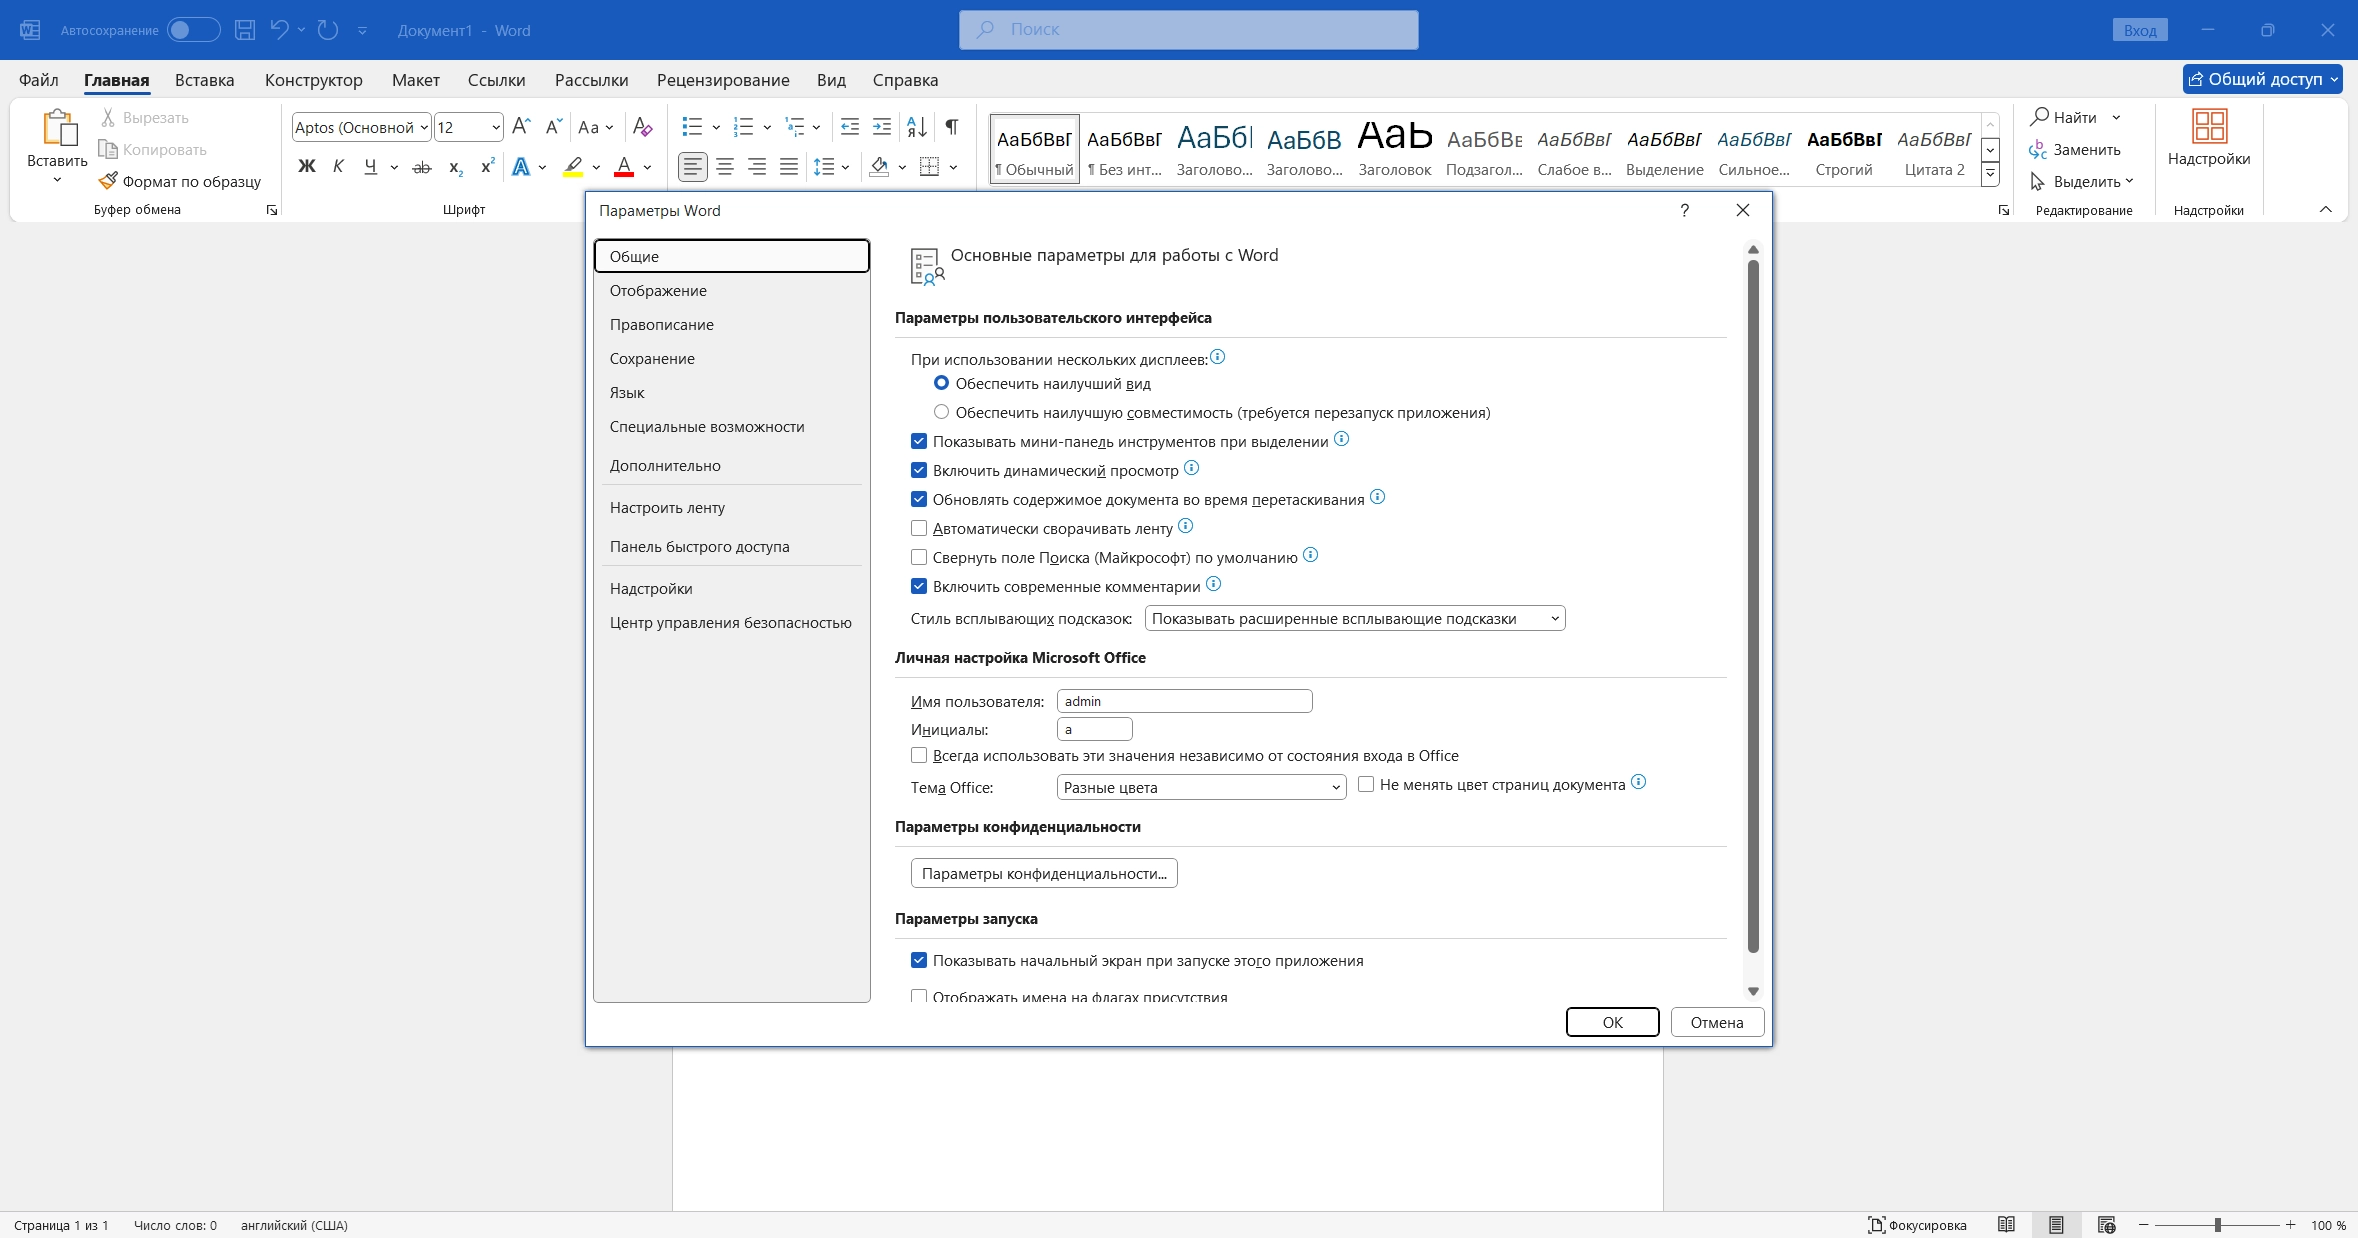Click the Отмена button
This screenshot has width=2358, height=1238.
tap(1717, 1022)
